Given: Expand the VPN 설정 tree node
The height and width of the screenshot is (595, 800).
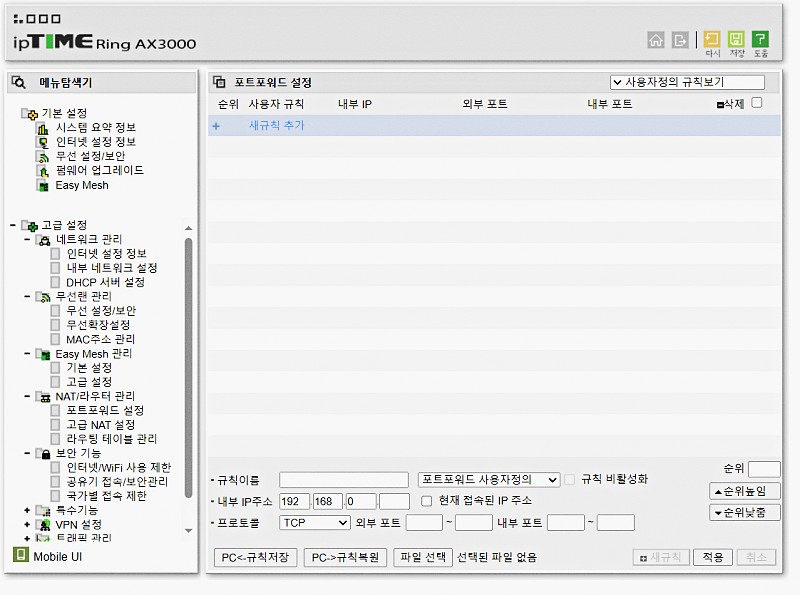Looking at the screenshot, I should click(x=27, y=524).
